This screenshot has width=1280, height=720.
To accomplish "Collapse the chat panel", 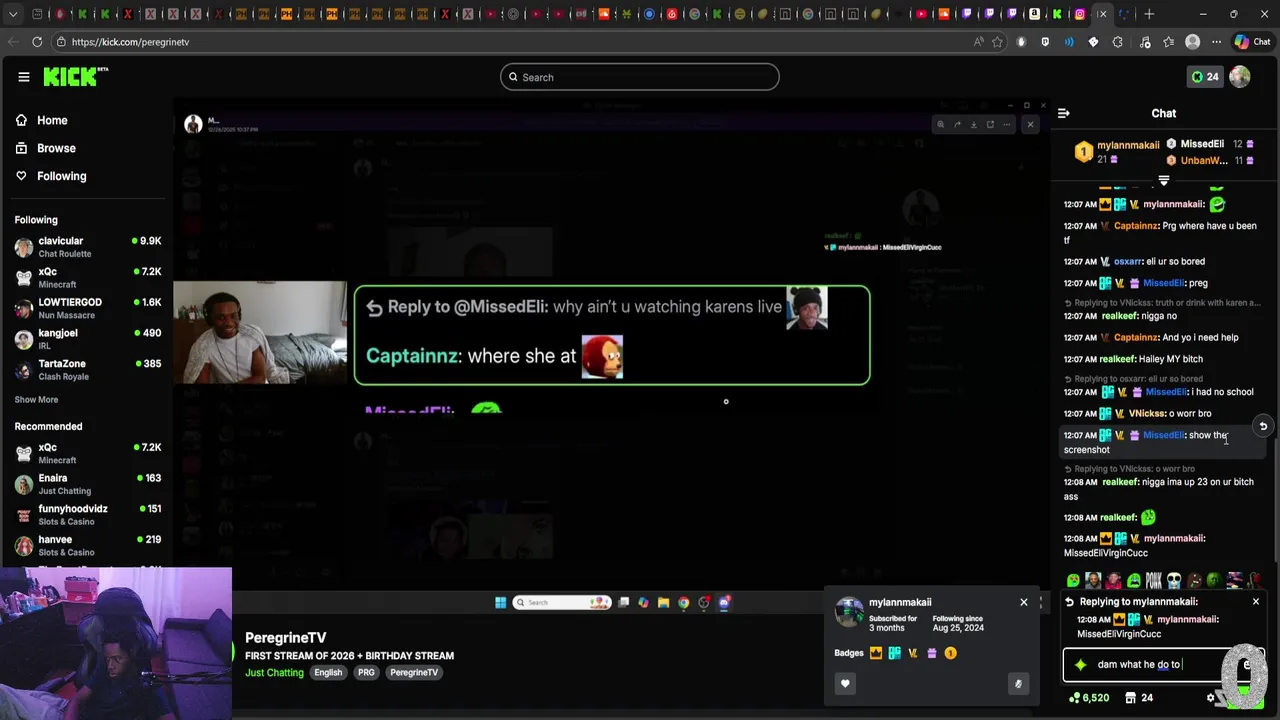I will 1064,113.
